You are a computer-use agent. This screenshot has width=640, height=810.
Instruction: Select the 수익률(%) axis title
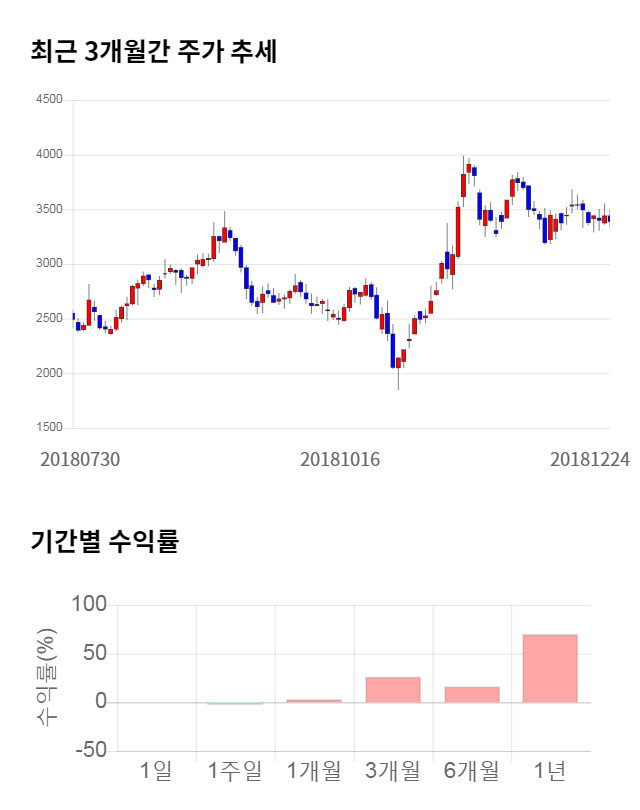point(47,677)
